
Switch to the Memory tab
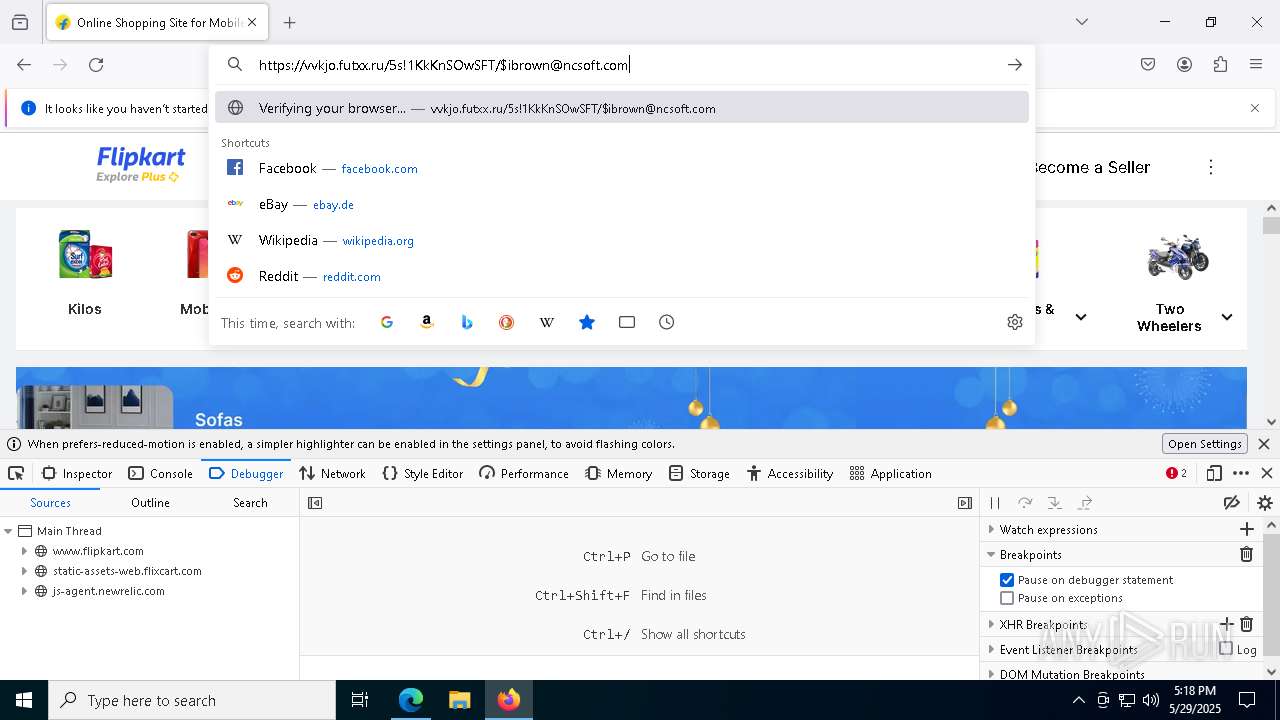619,474
